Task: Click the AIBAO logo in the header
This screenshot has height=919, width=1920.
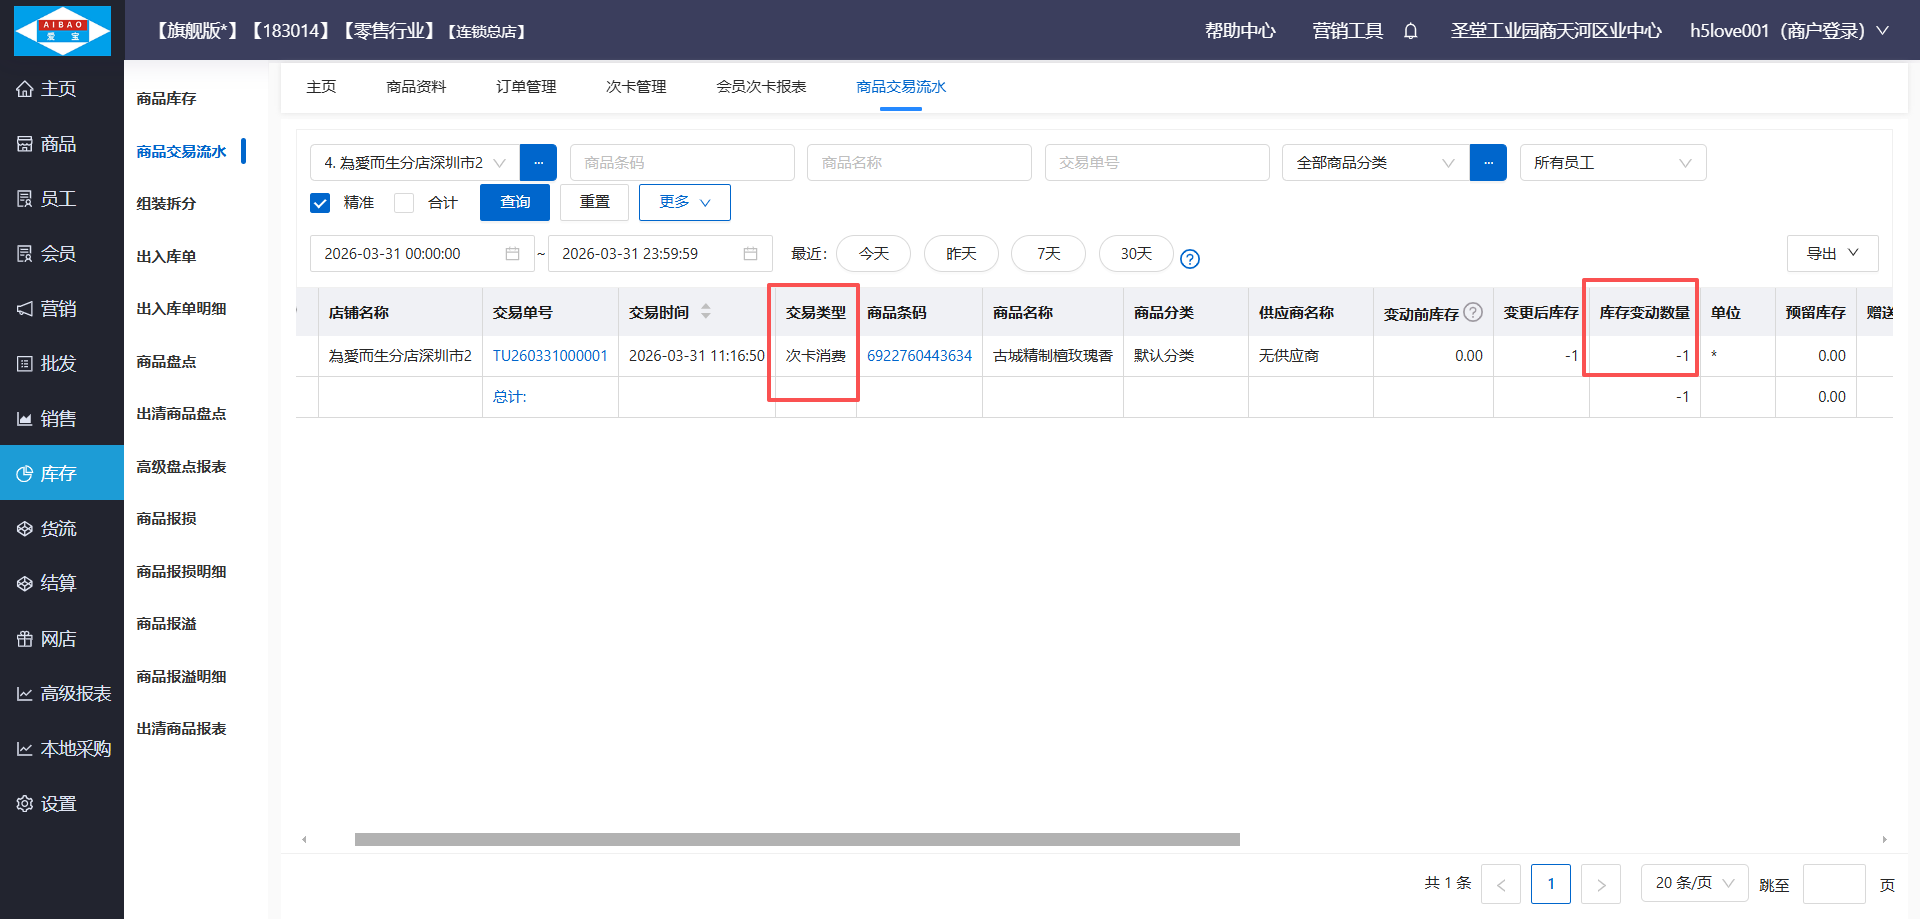Action: tap(62, 30)
